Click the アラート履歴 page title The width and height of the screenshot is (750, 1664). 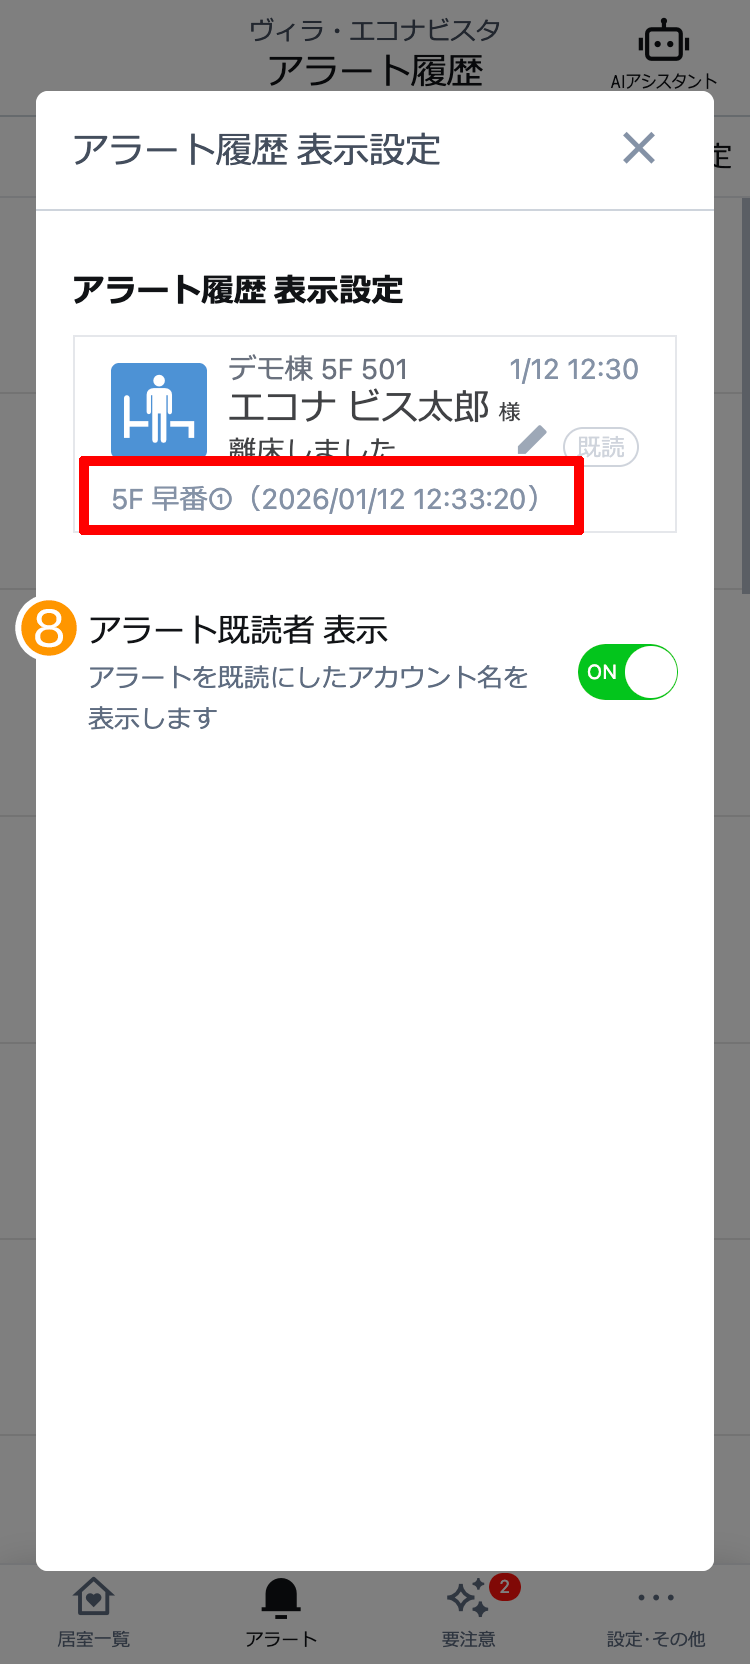click(x=375, y=71)
